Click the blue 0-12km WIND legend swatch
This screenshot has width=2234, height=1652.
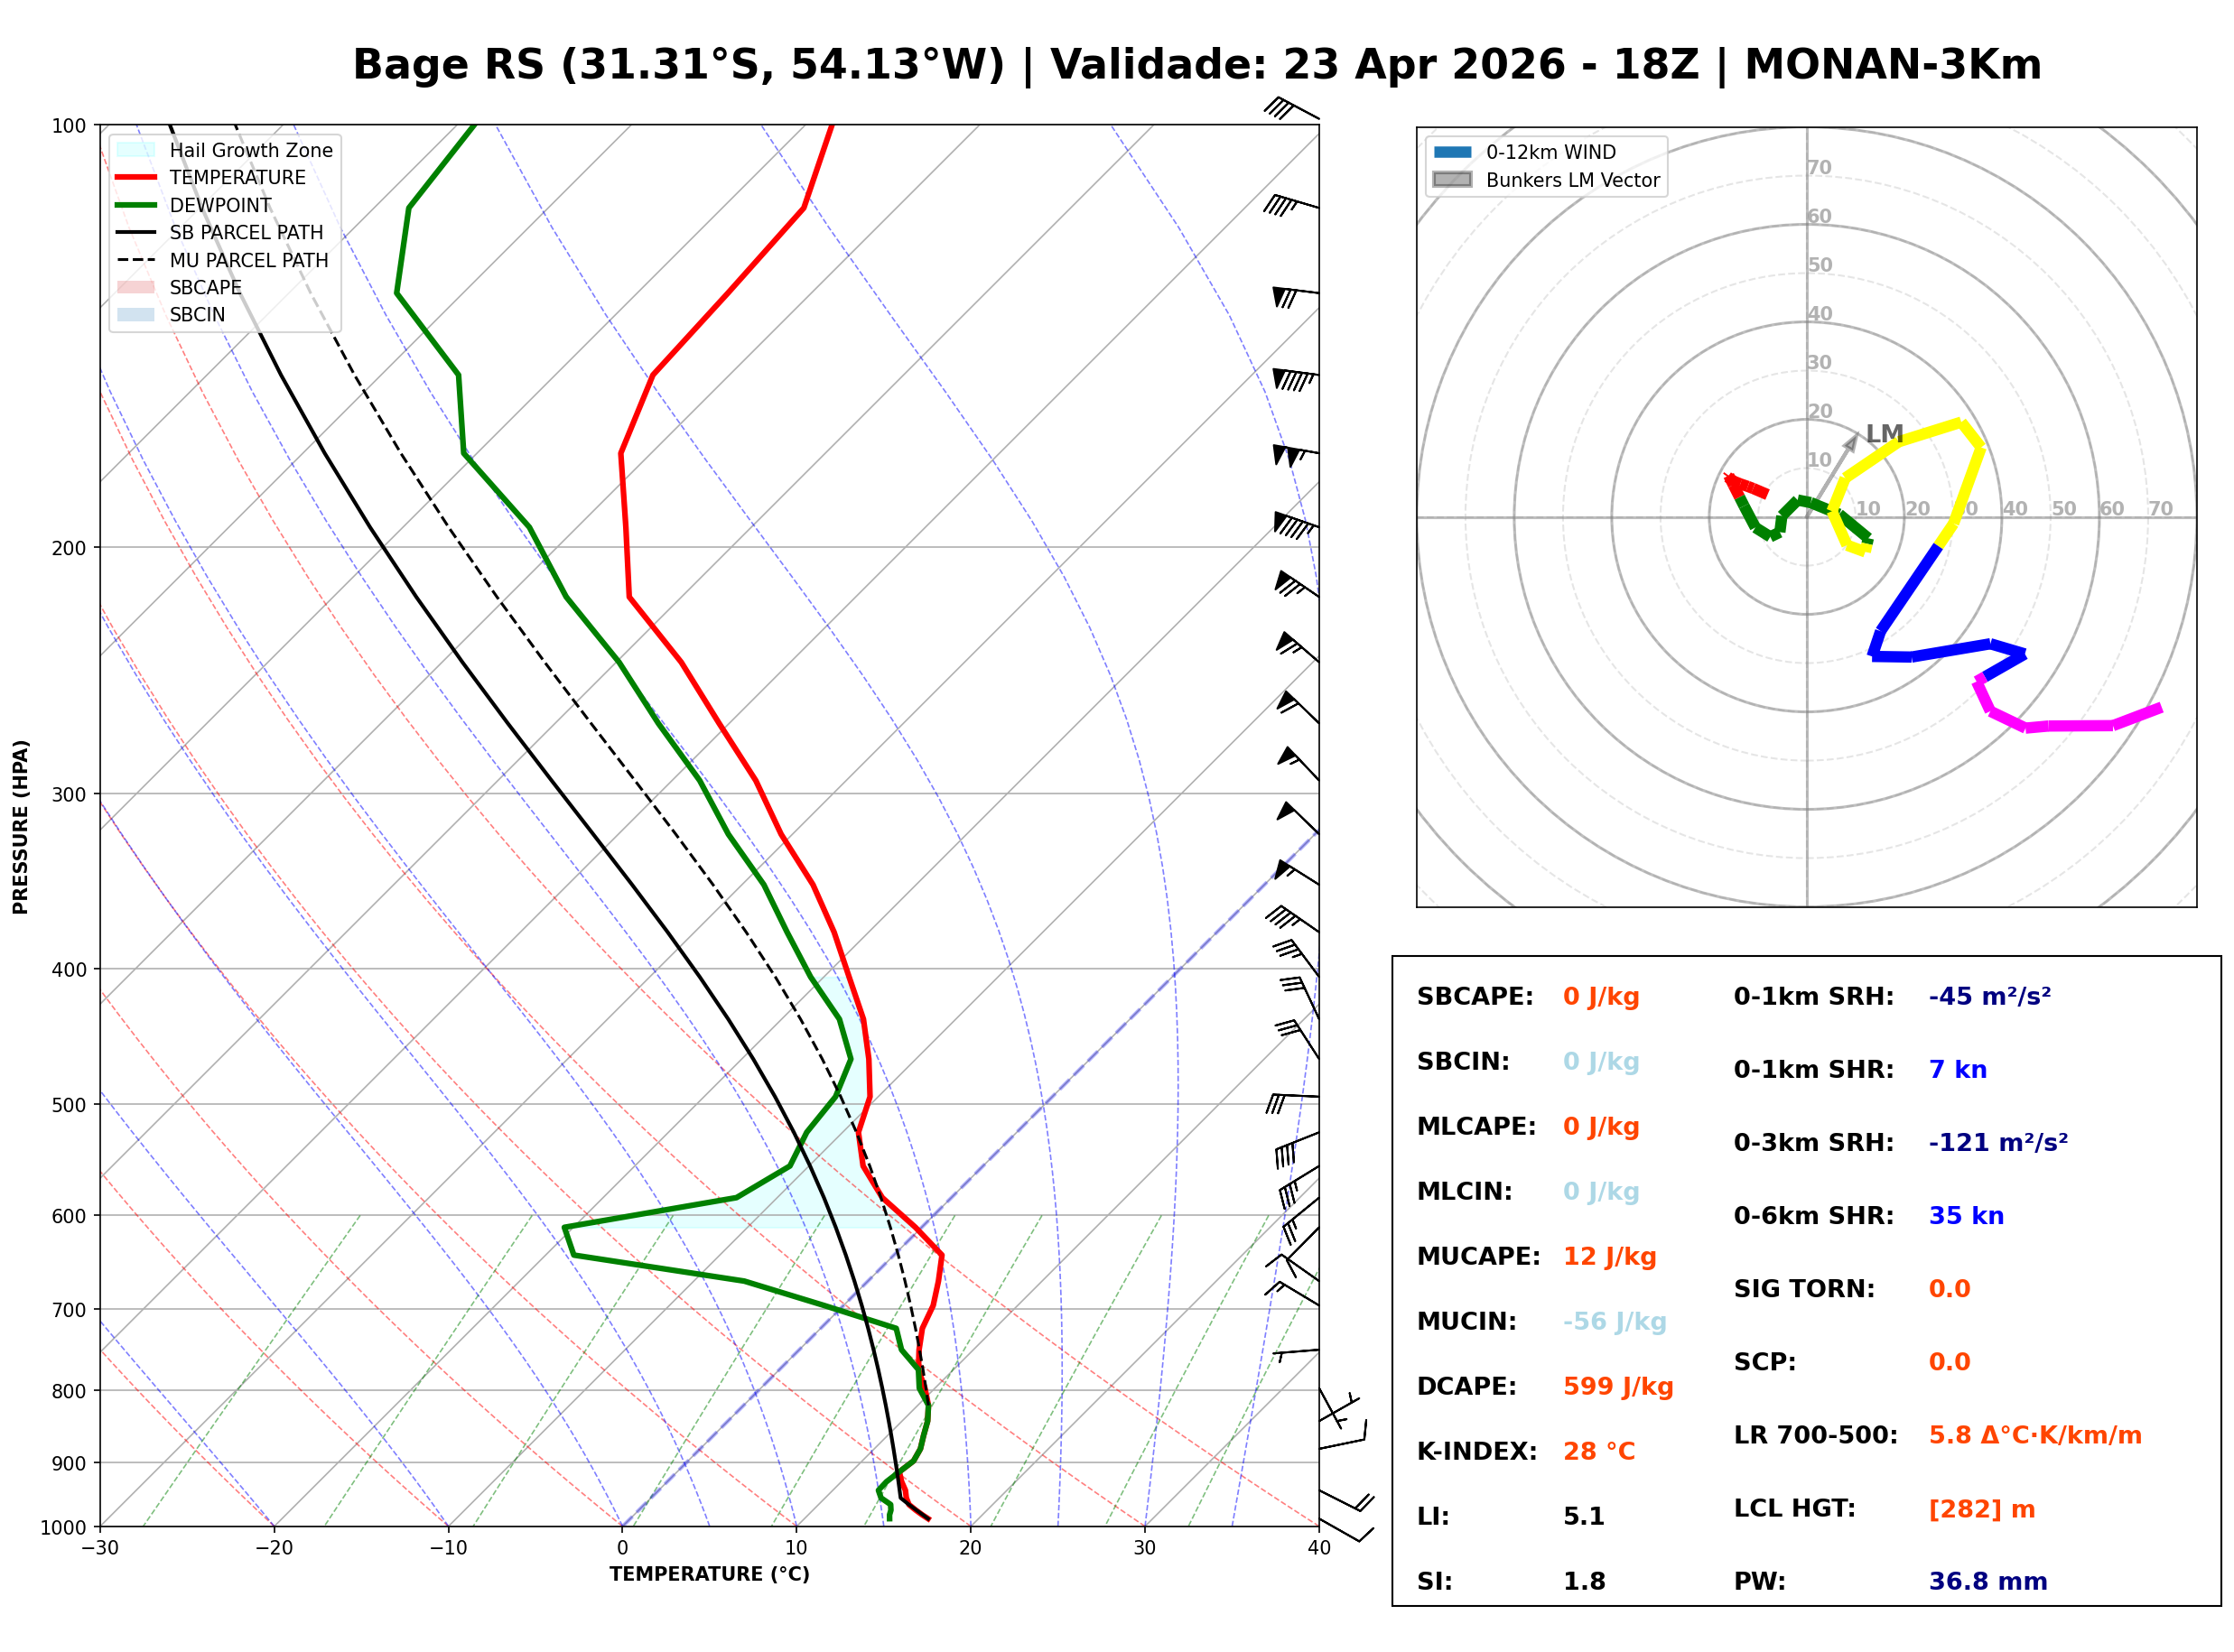coord(1453,152)
